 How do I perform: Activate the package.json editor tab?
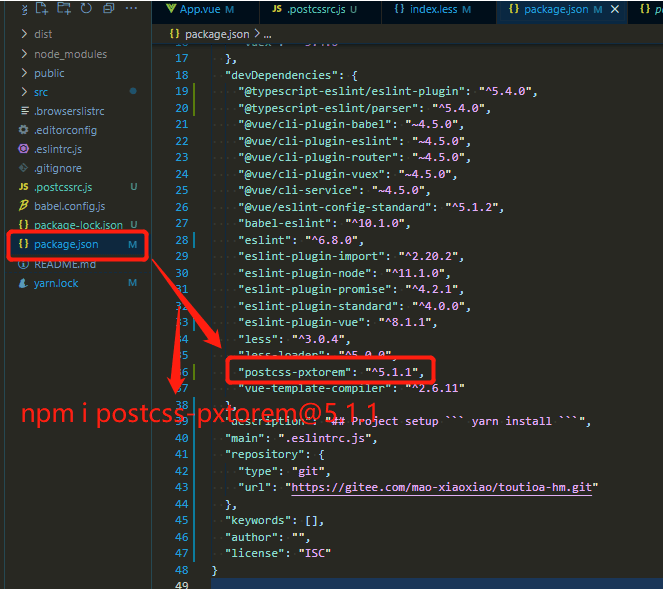coord(556,9)
